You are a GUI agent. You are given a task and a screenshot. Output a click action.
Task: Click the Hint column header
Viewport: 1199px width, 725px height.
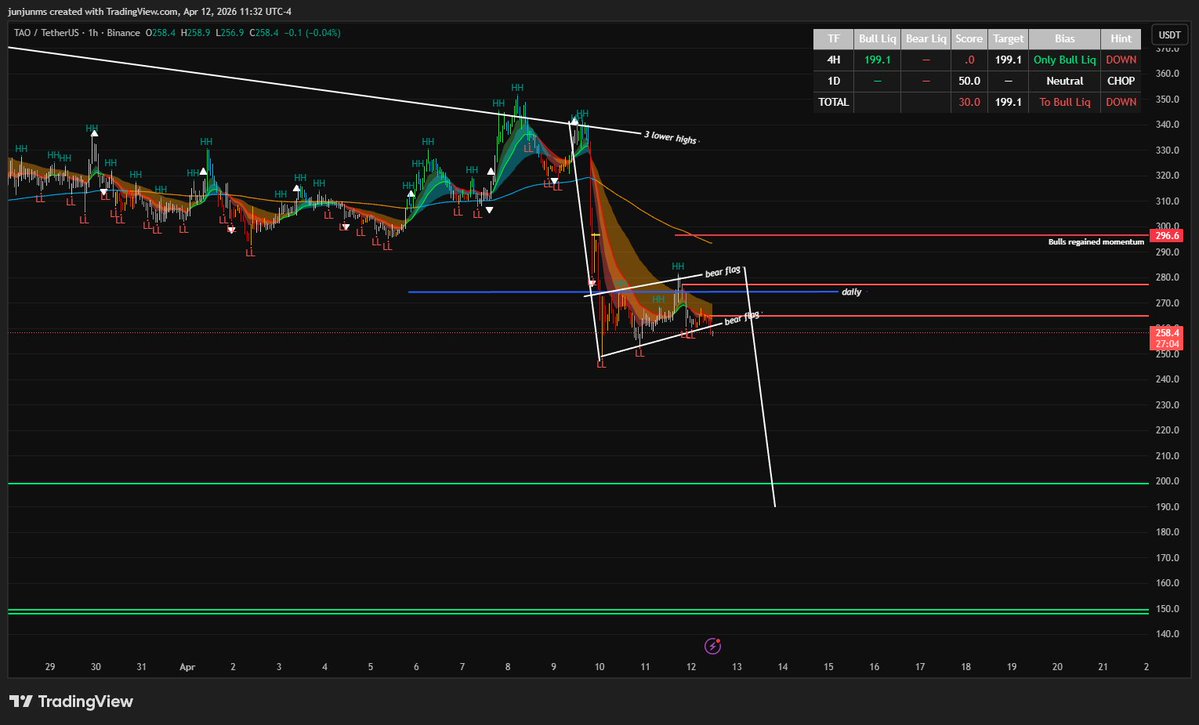point(1121,39)
